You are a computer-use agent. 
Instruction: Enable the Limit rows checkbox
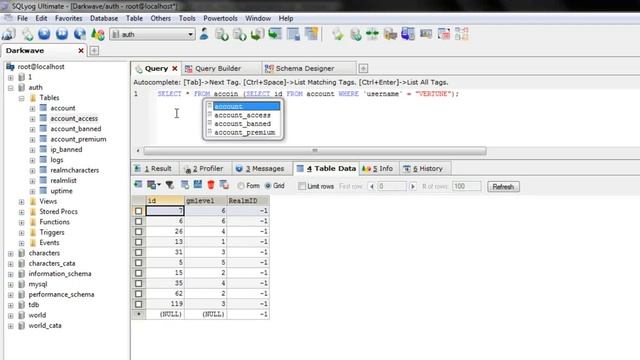[x=302, y=186]
